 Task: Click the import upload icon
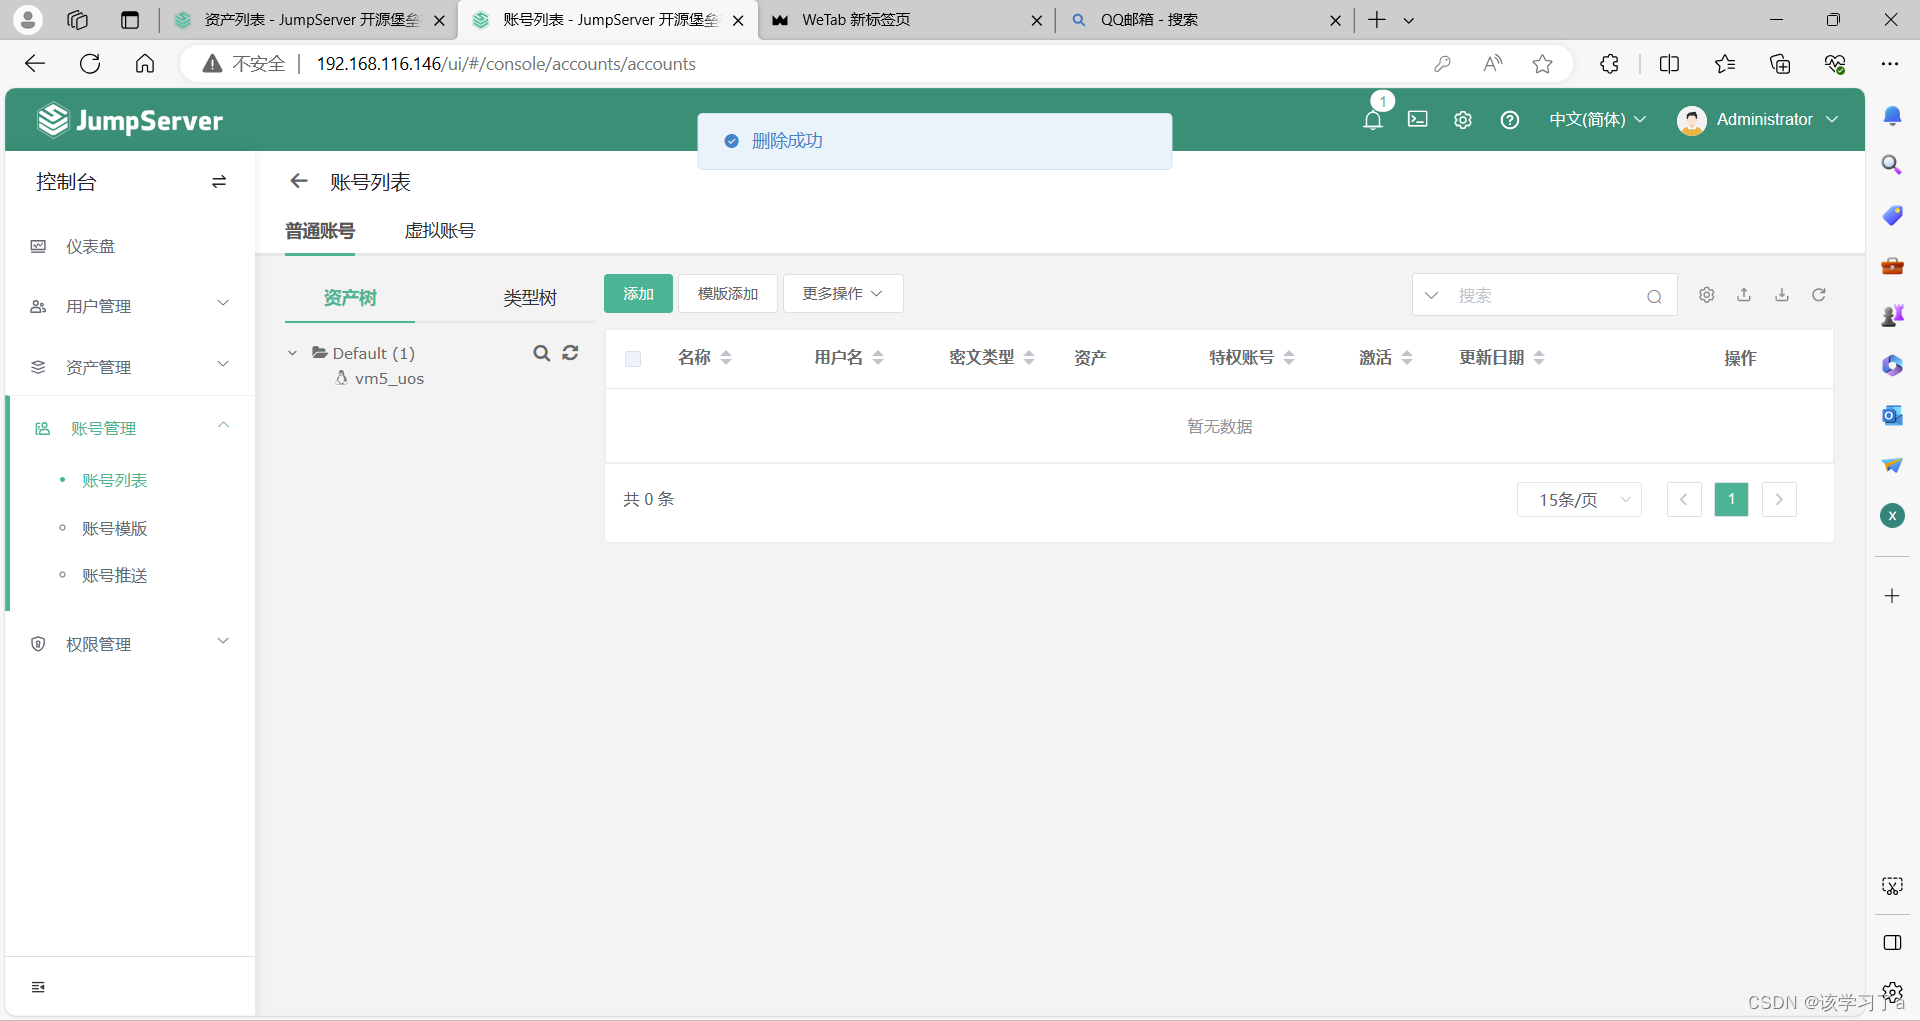point(1744,295)
